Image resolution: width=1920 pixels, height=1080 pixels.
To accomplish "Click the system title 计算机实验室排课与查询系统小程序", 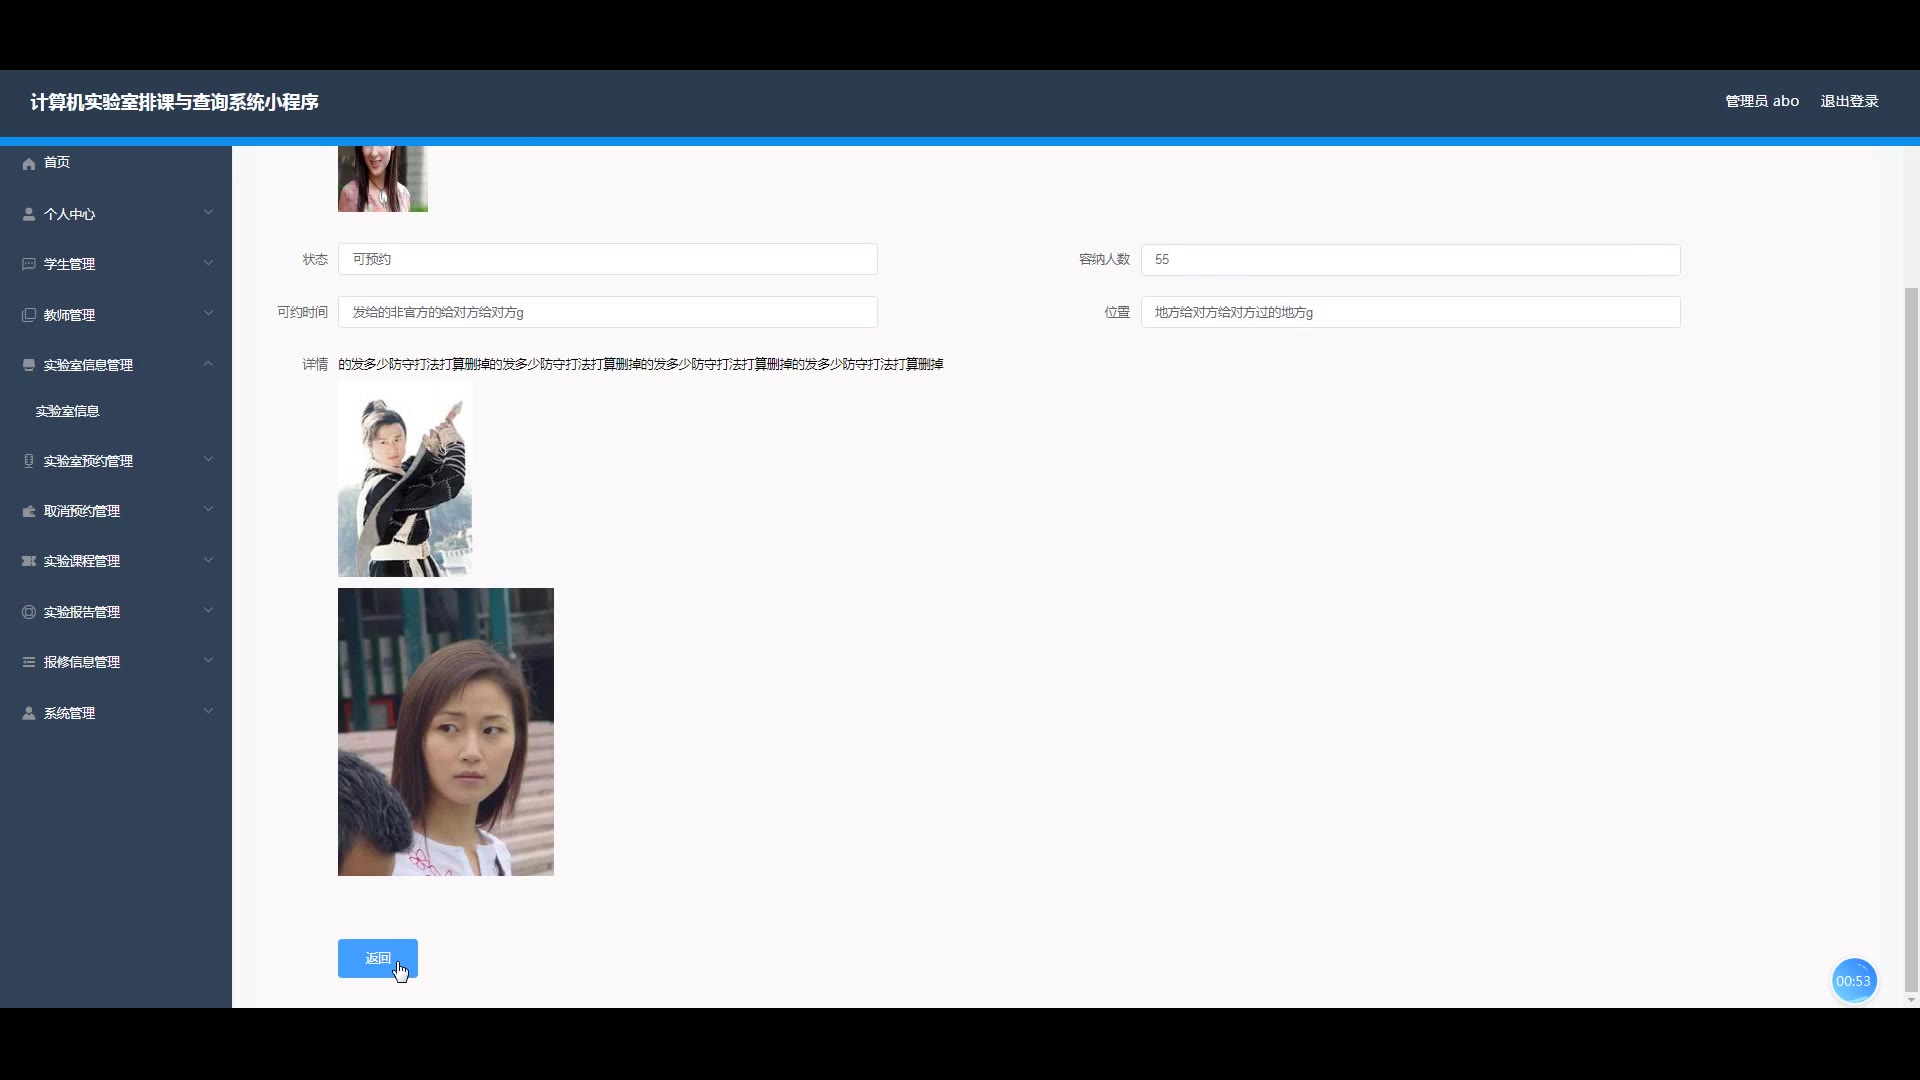I will pyautogui.click(x=174, y=102).
